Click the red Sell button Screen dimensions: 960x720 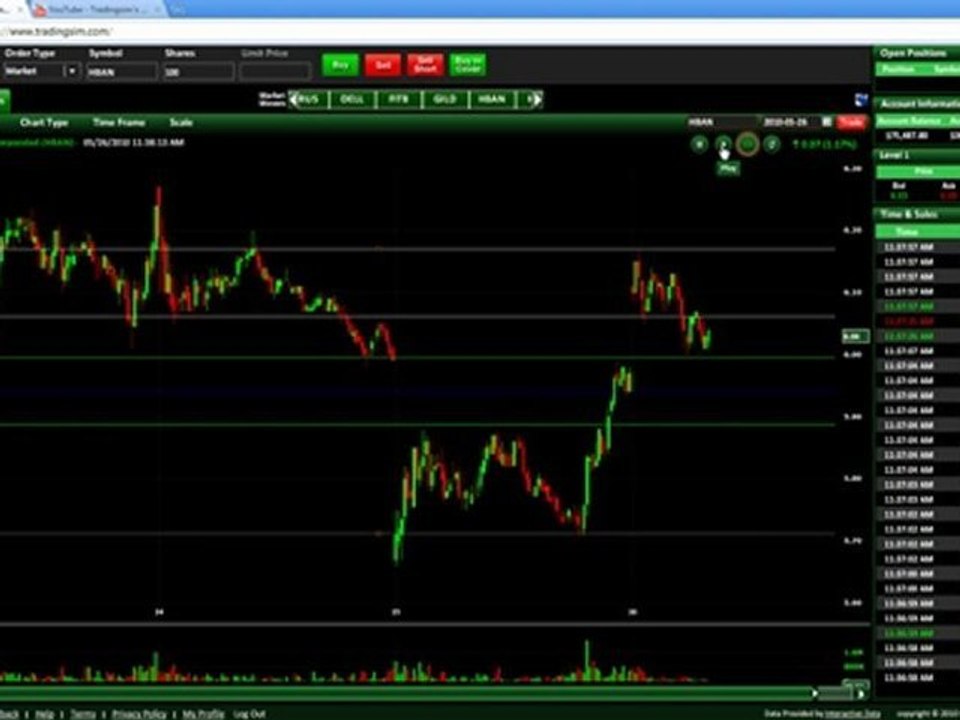pyautogui.click(x=383, y=65)
